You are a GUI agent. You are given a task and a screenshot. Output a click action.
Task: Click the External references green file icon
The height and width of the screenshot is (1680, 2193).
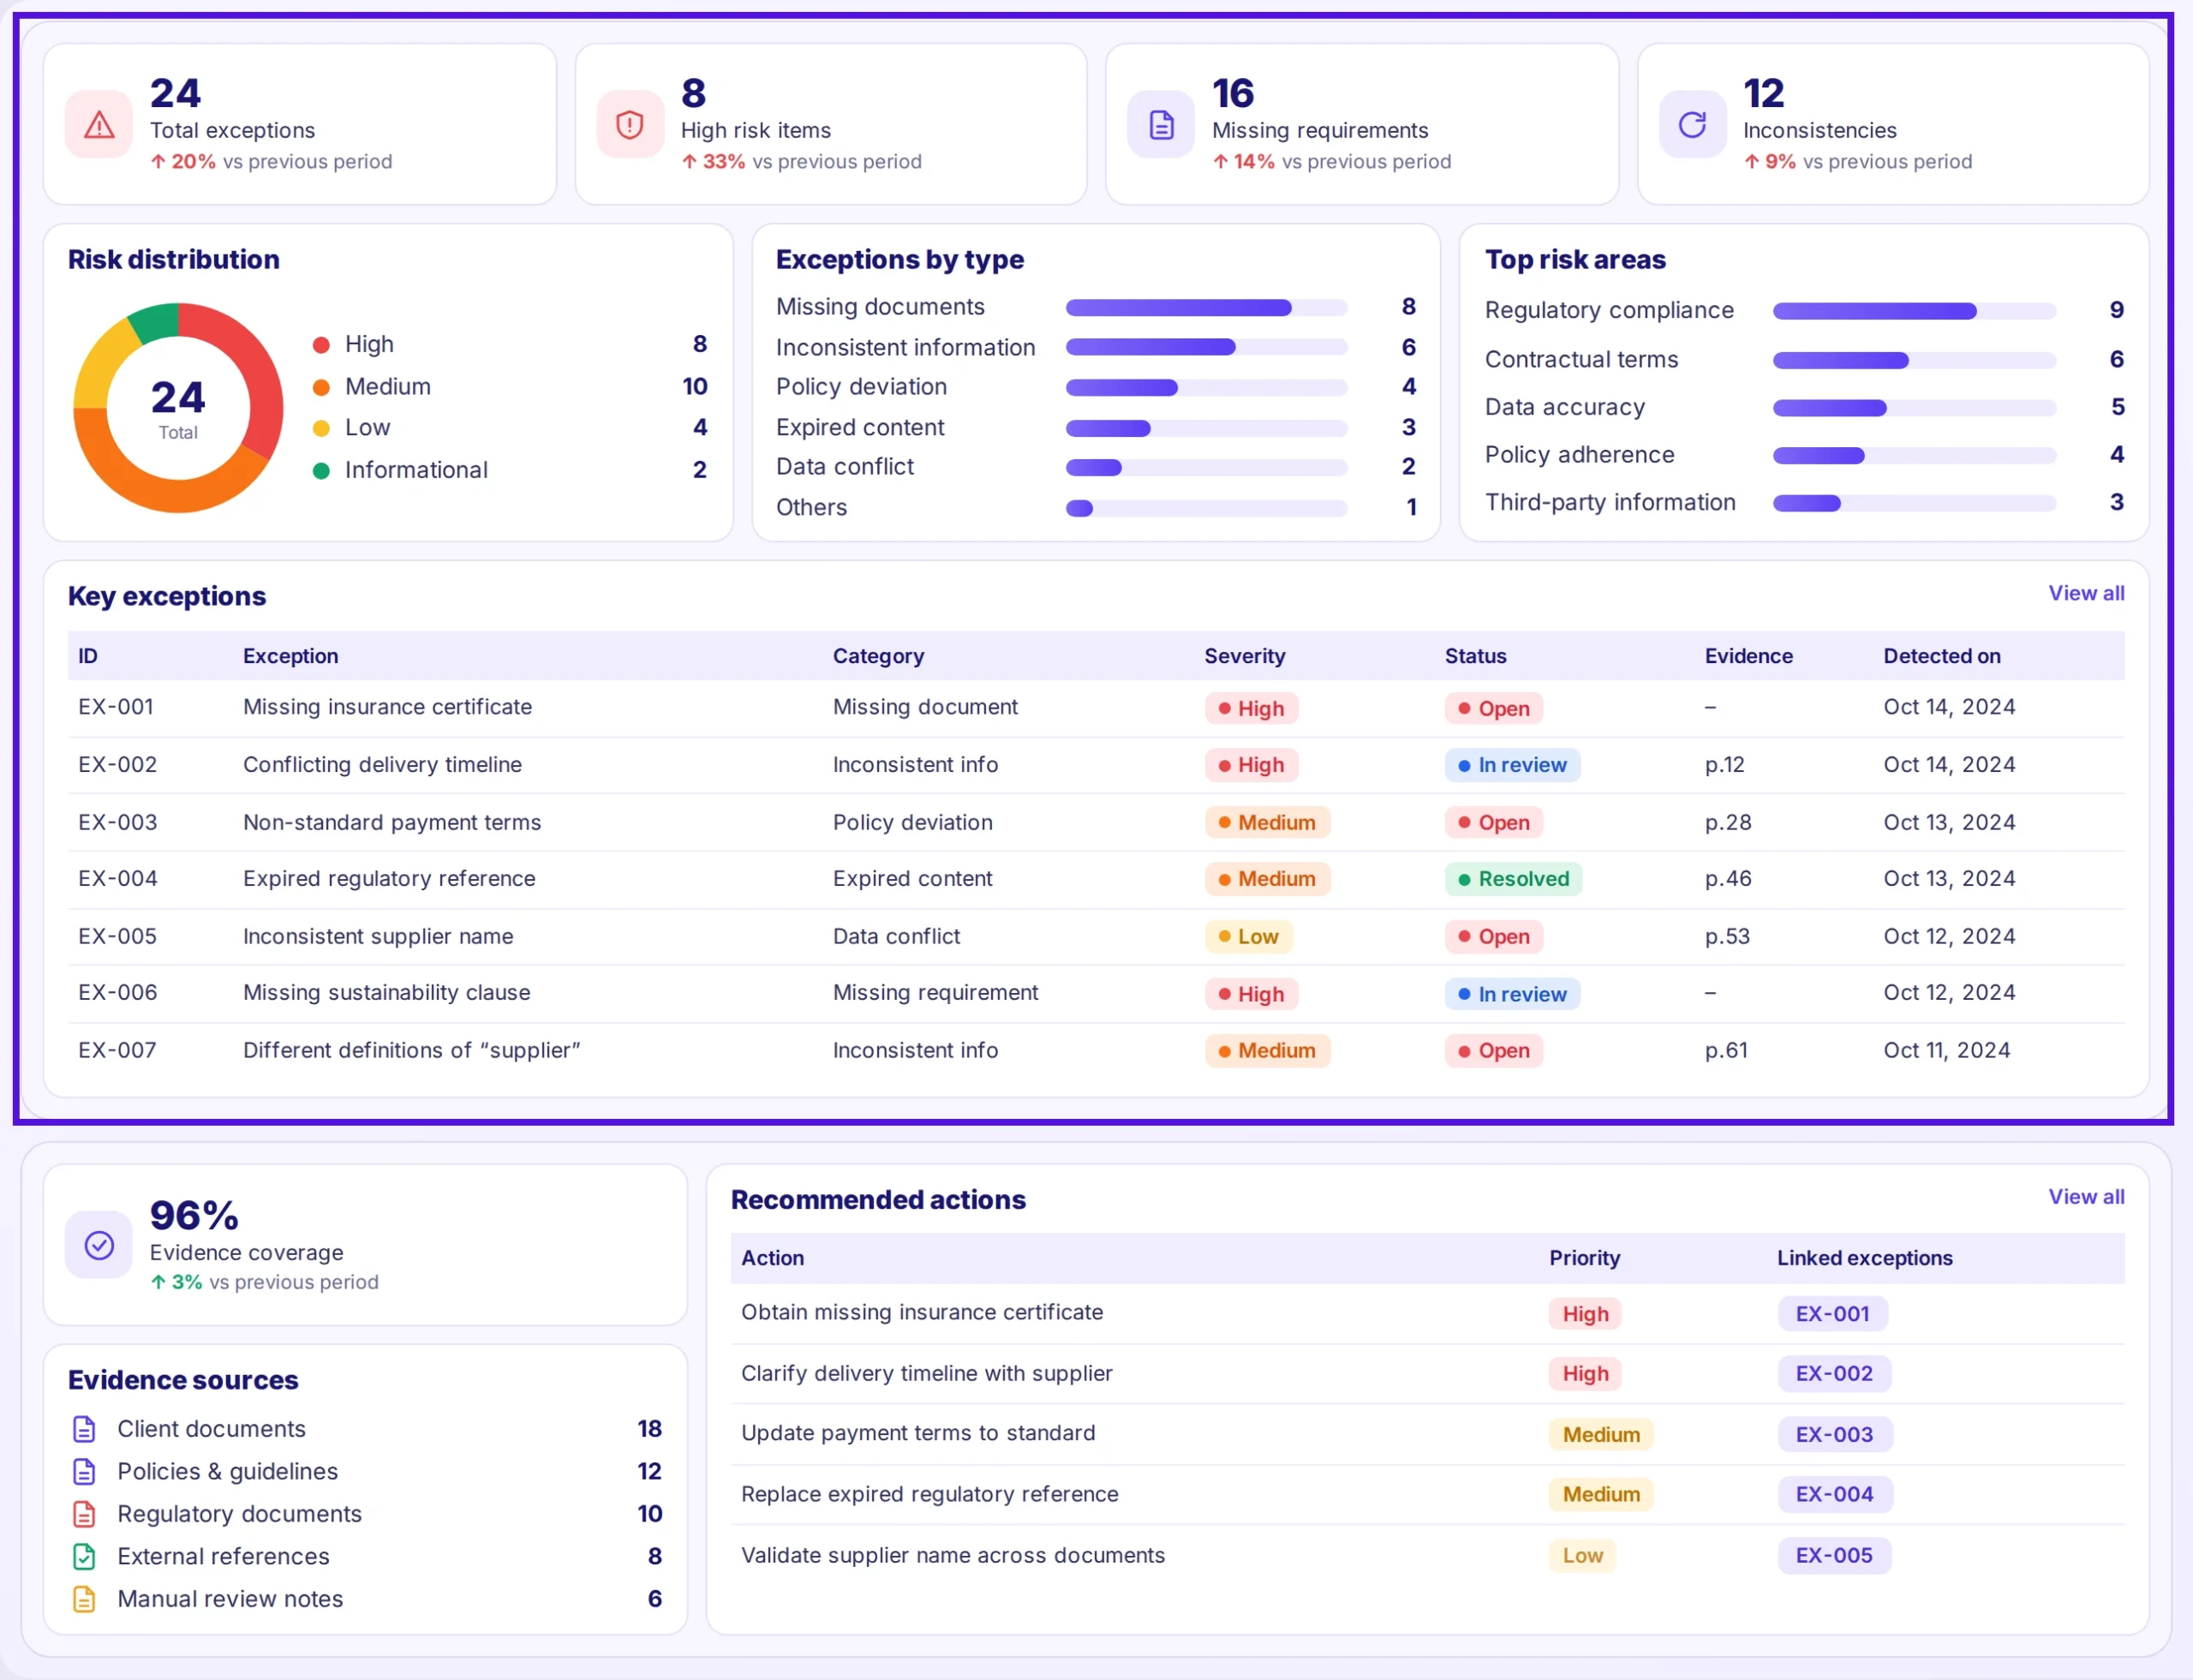(85, 1557)
